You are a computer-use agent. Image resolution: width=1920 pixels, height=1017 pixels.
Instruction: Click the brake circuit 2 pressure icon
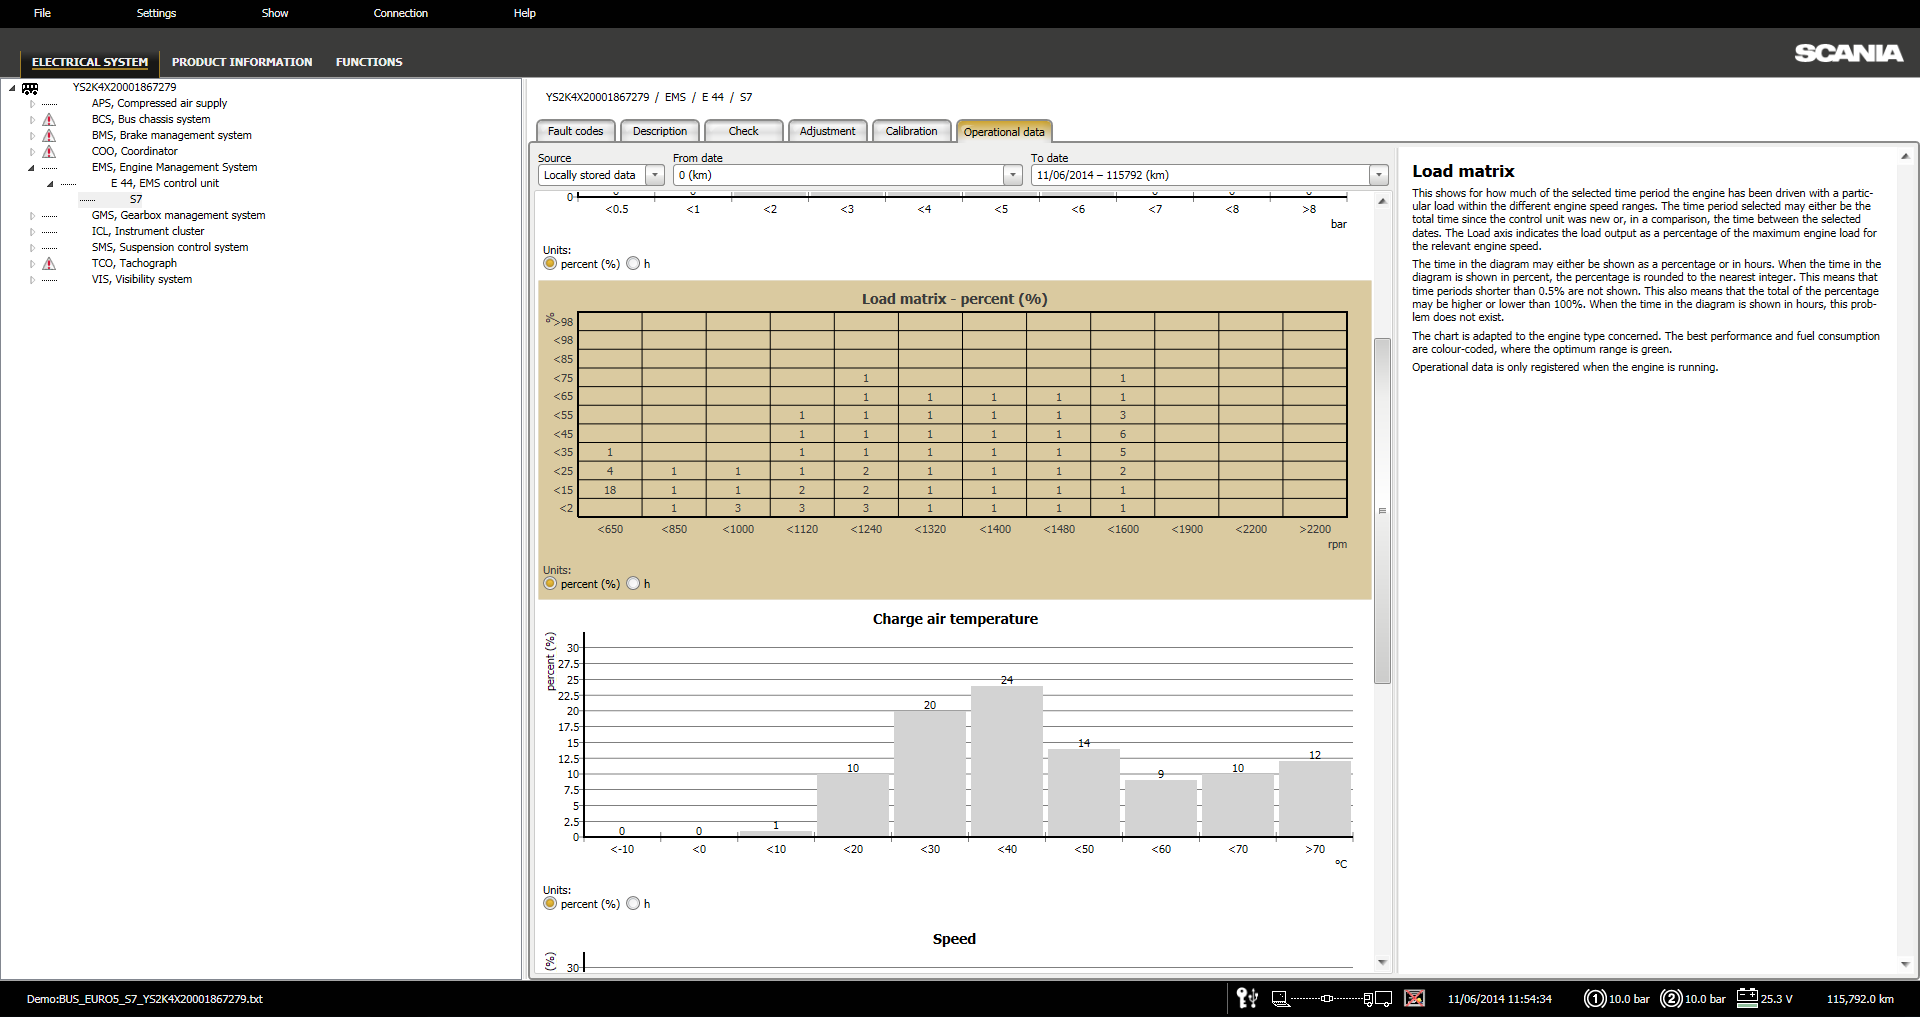1671,998
